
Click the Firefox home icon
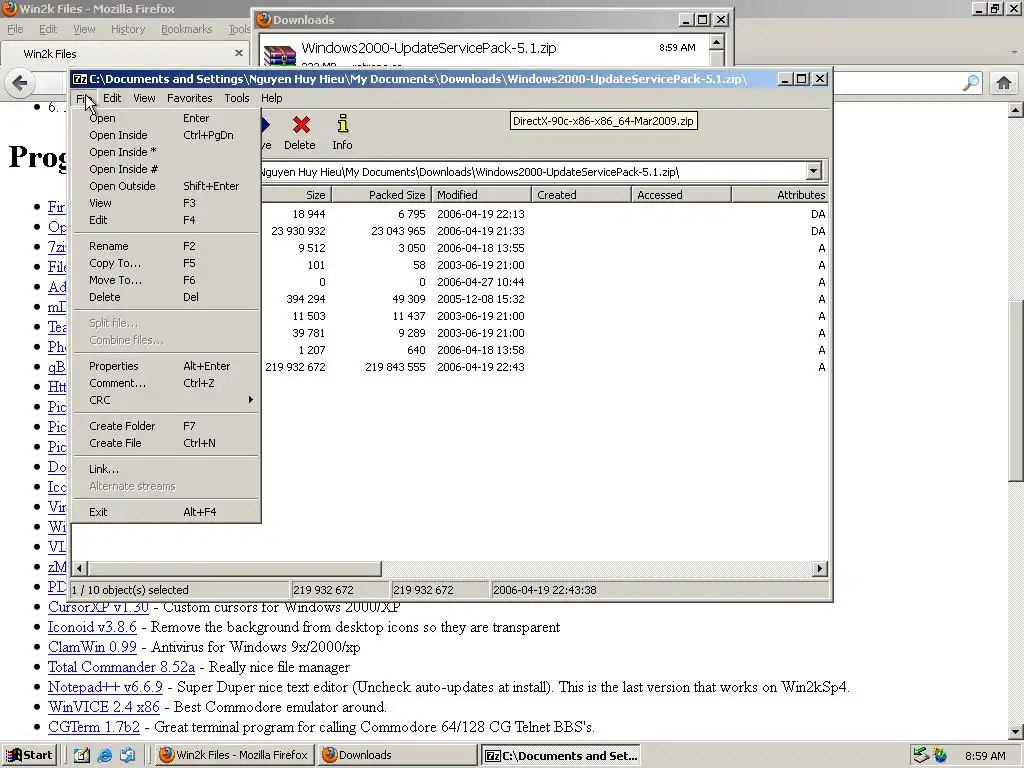click(1004, 83)
